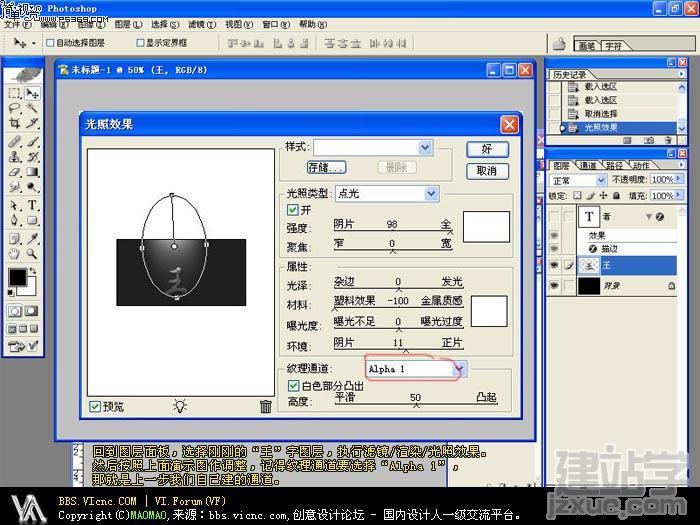Click the trash icon in Lighting Effects dialog
The image size is (700, 525).
[266, 406]
